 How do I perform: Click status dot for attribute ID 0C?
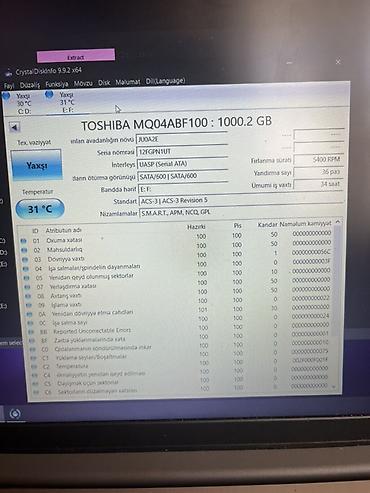click(30, 323)
